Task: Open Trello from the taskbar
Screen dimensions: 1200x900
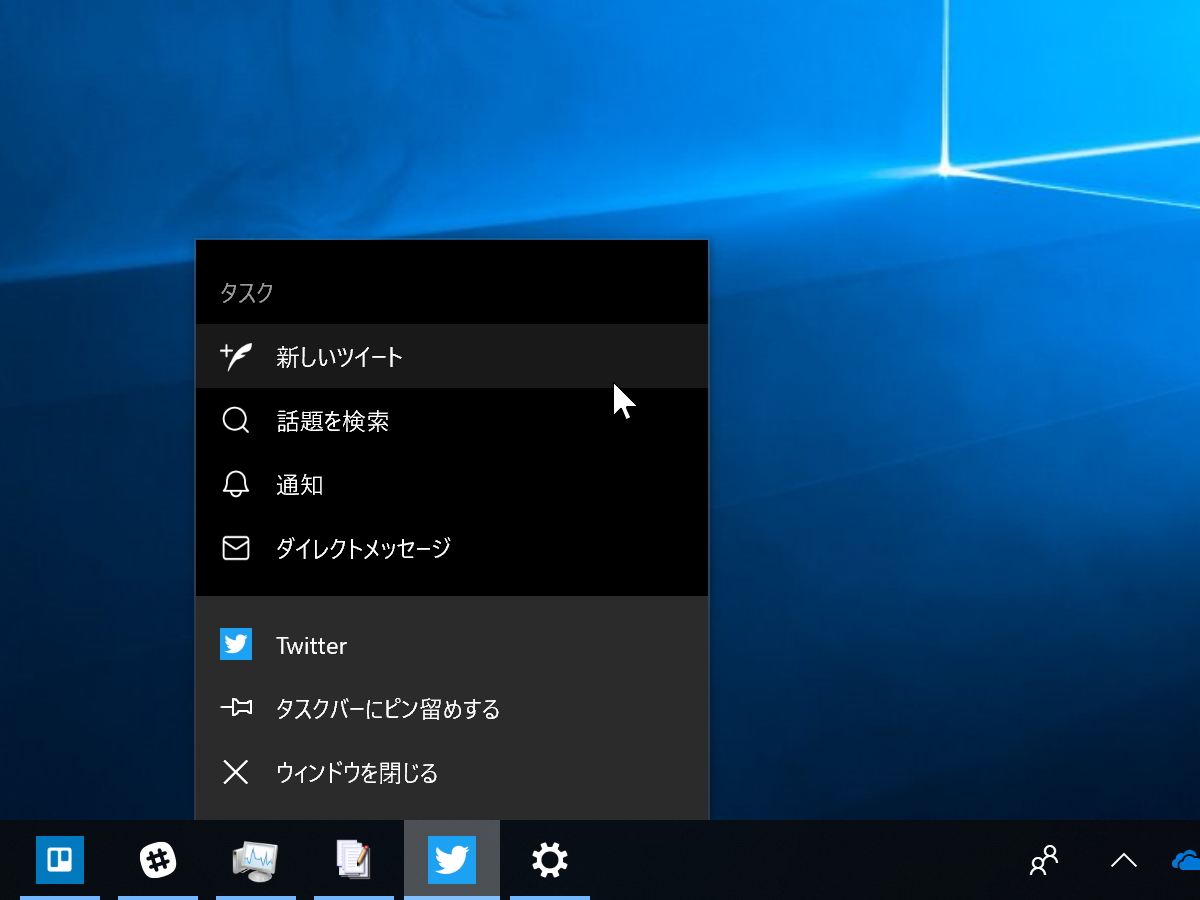Action: (60, 860)
